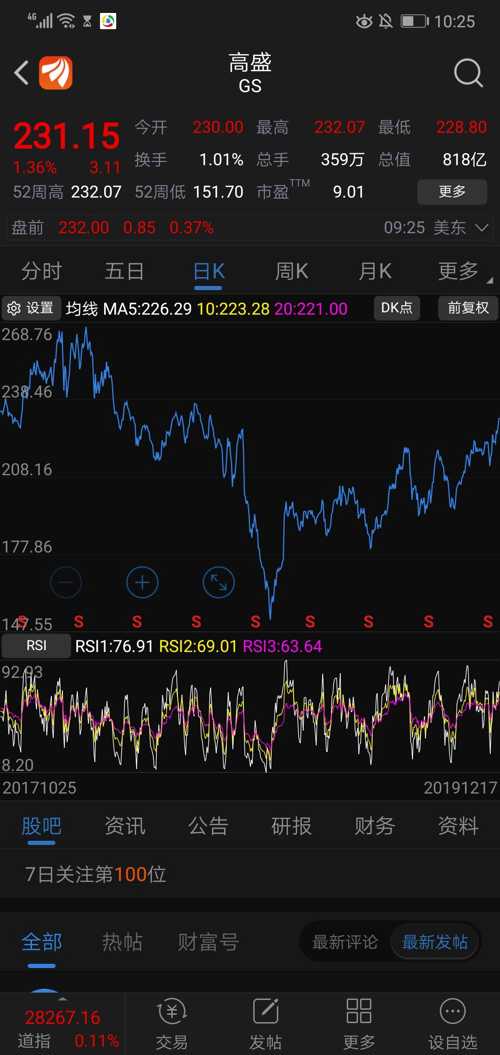
Task: Tap the RSI3:63.64 value
Action: pos(282,647)
